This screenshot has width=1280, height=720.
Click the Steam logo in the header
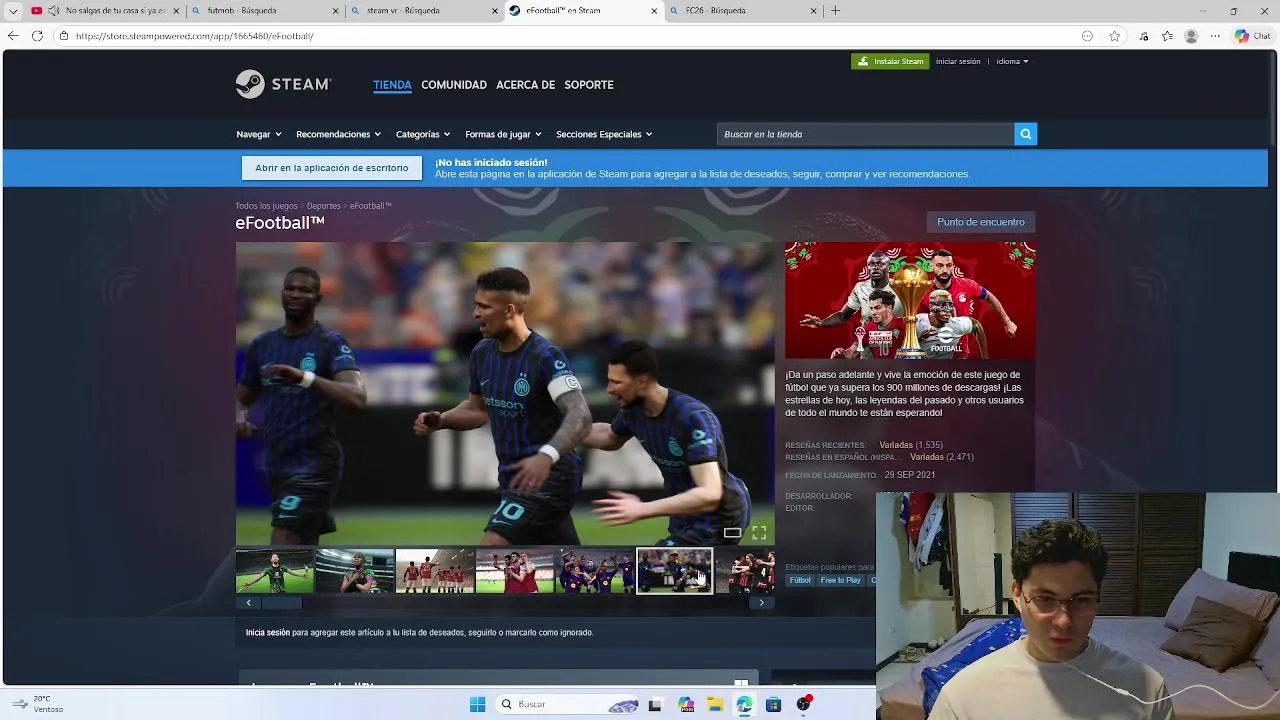283,84
